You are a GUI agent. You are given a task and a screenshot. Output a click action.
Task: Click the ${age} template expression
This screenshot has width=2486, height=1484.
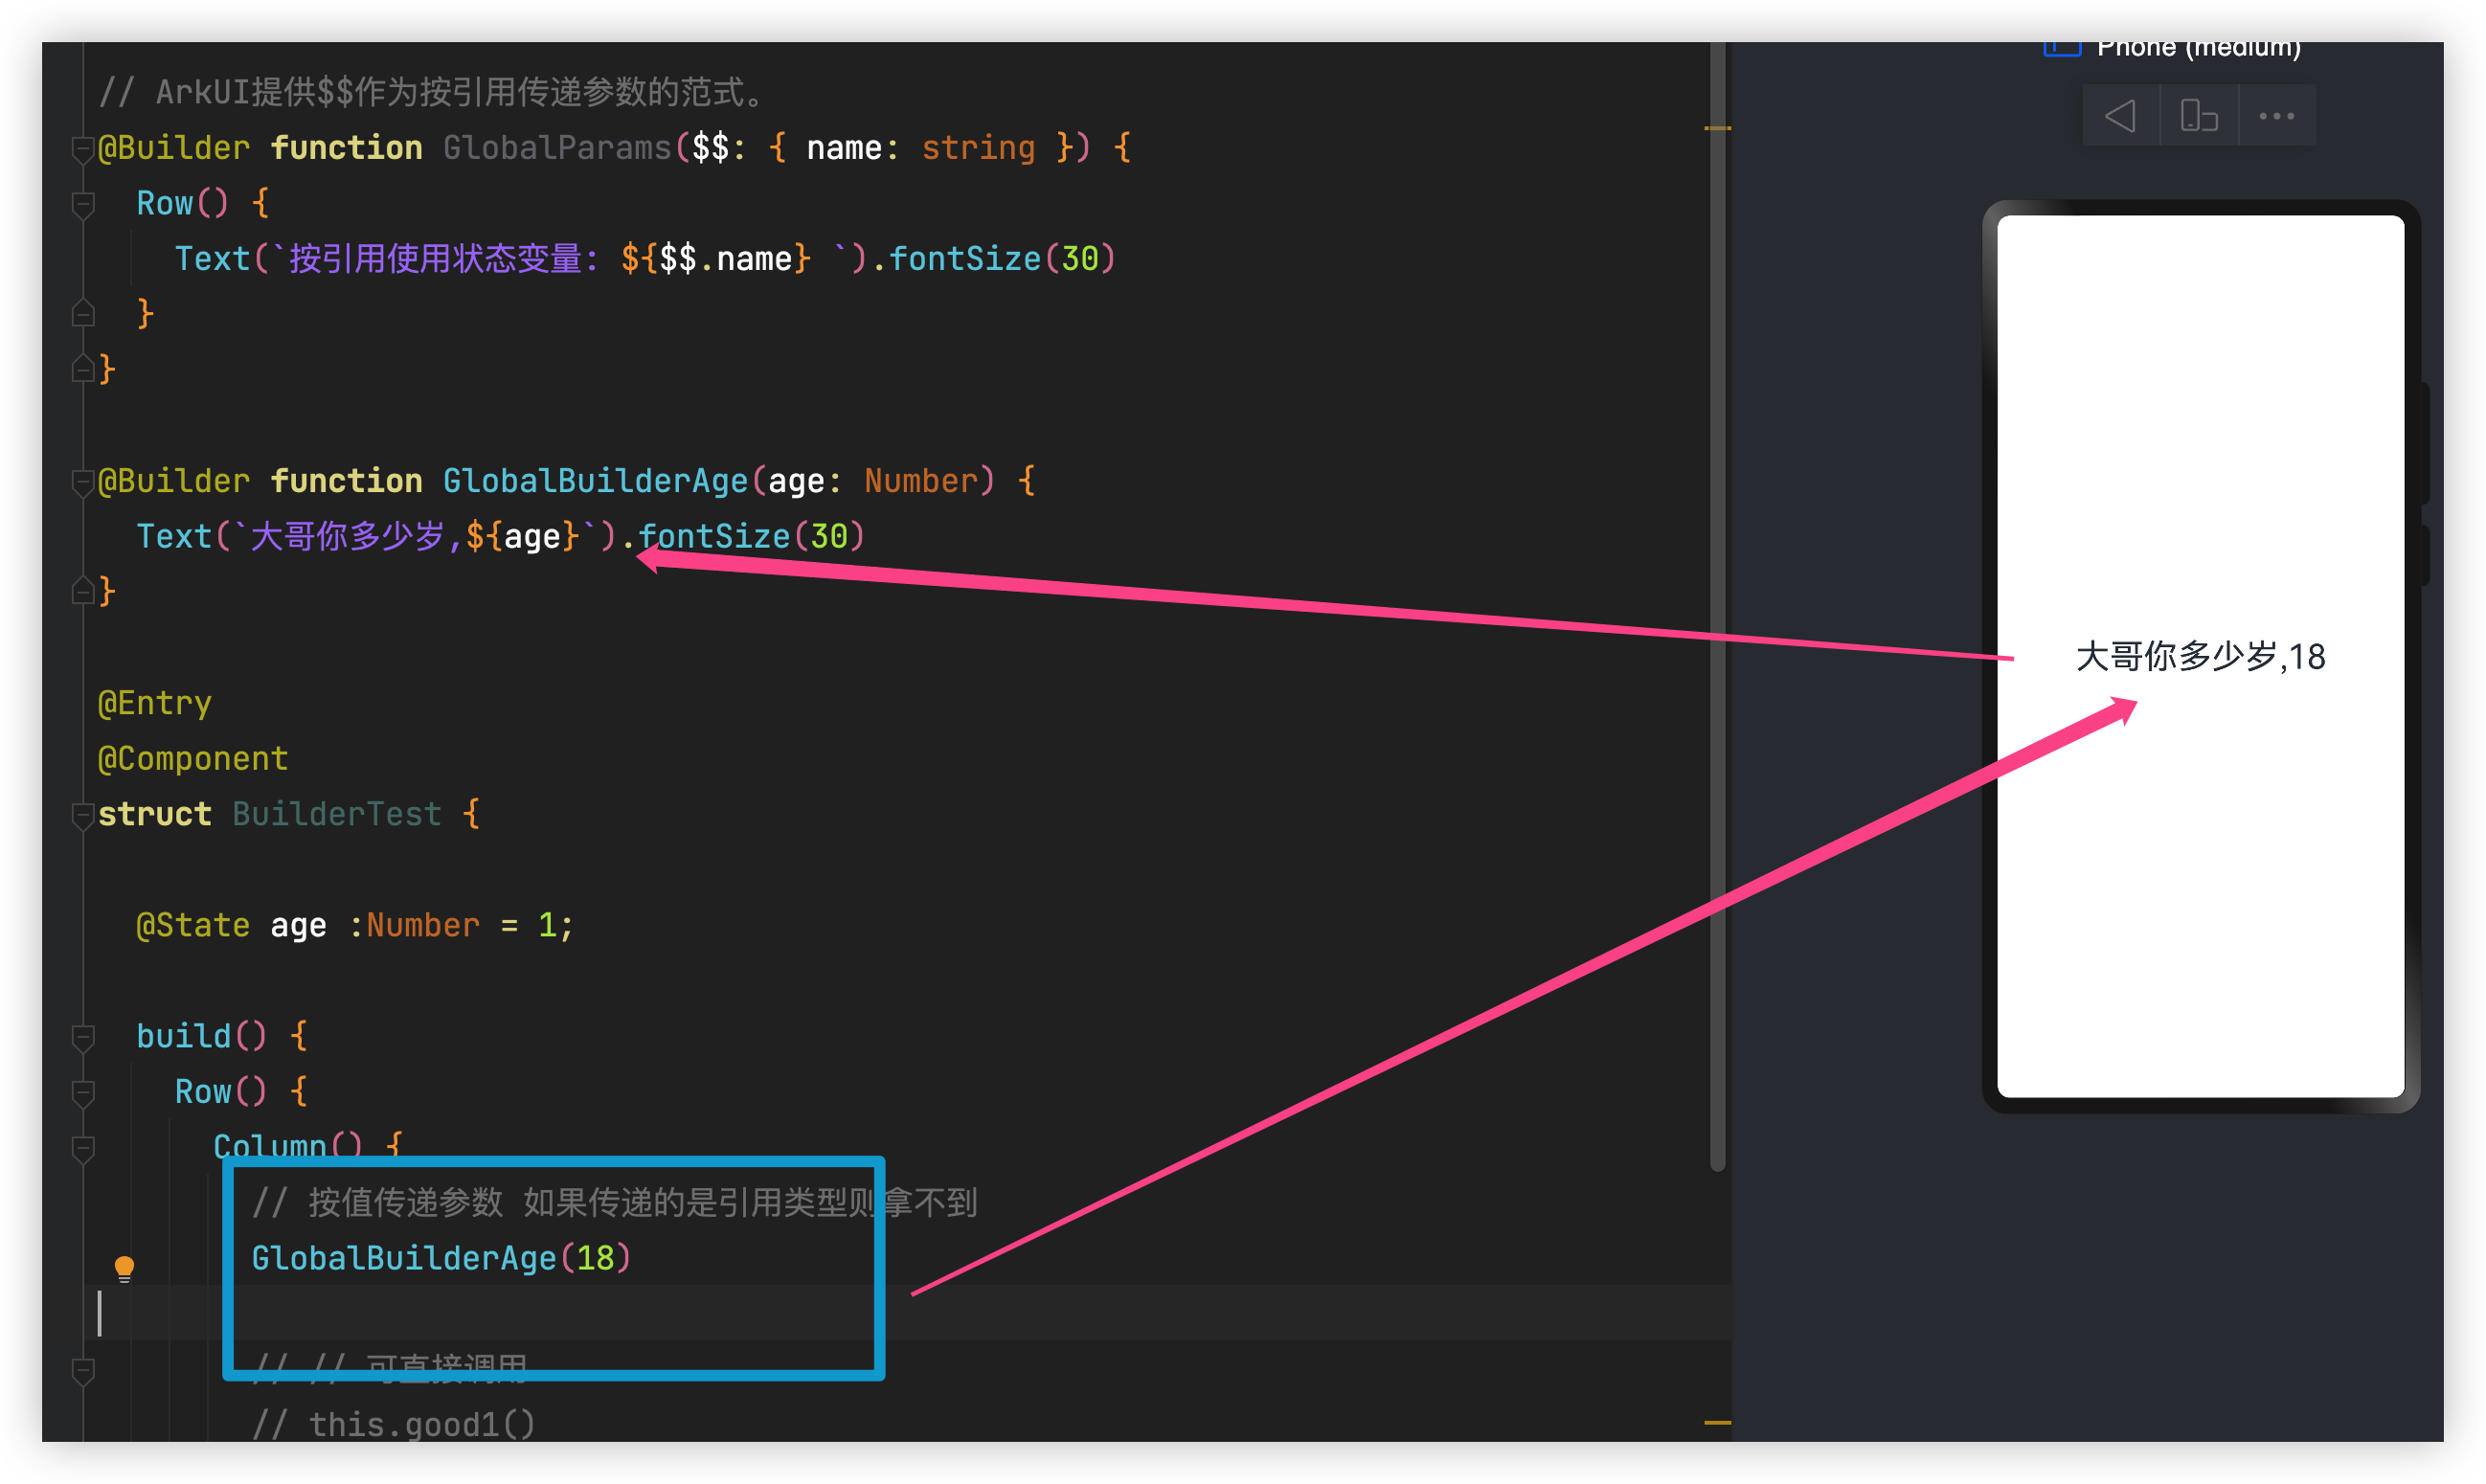[522, 537]
